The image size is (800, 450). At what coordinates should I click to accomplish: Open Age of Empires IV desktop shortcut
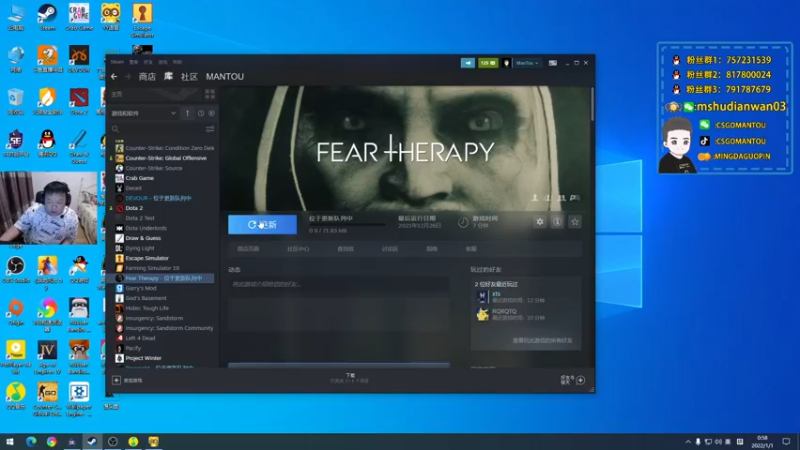[47, 358]
